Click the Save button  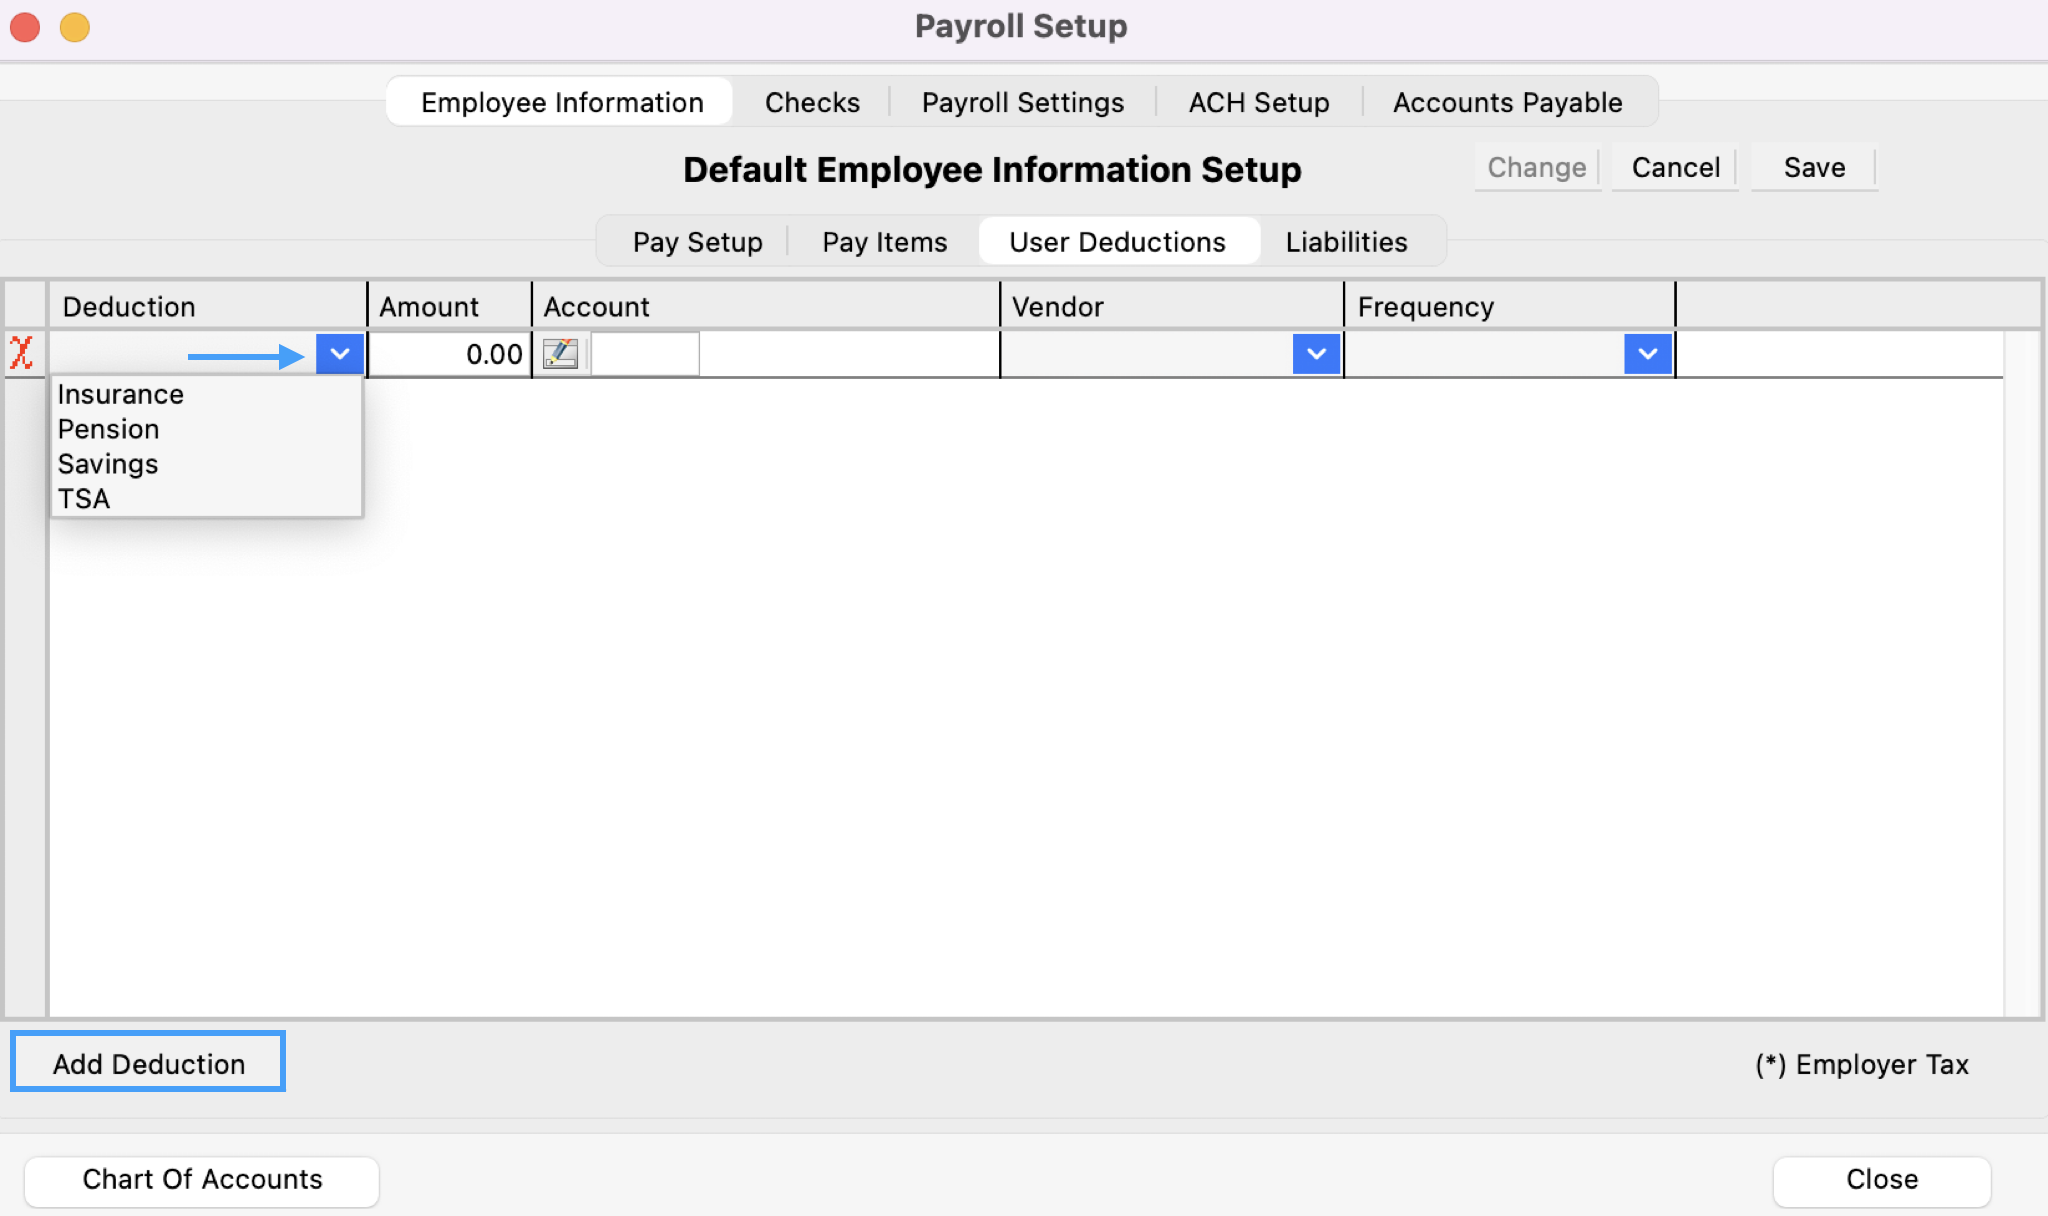point(1814,167)
